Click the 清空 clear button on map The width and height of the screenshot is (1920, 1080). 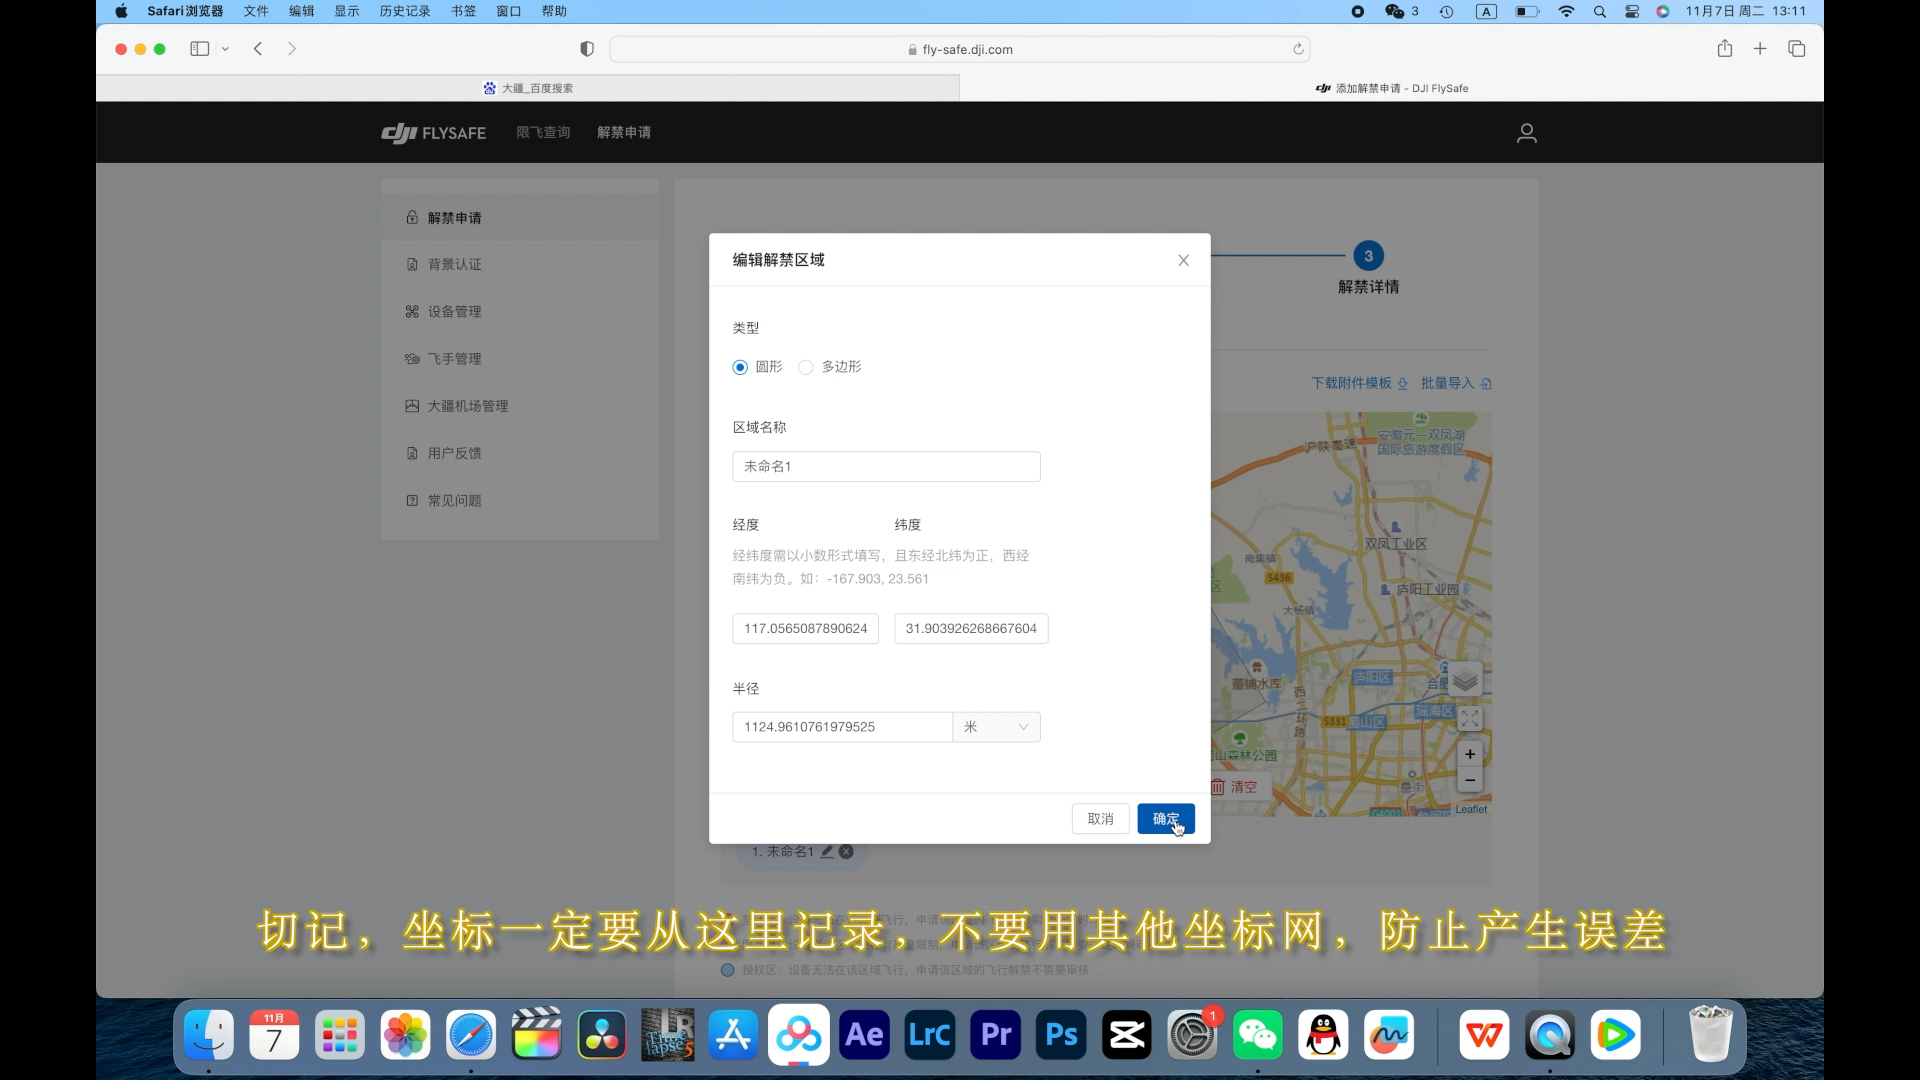[x=1235, y=787]
